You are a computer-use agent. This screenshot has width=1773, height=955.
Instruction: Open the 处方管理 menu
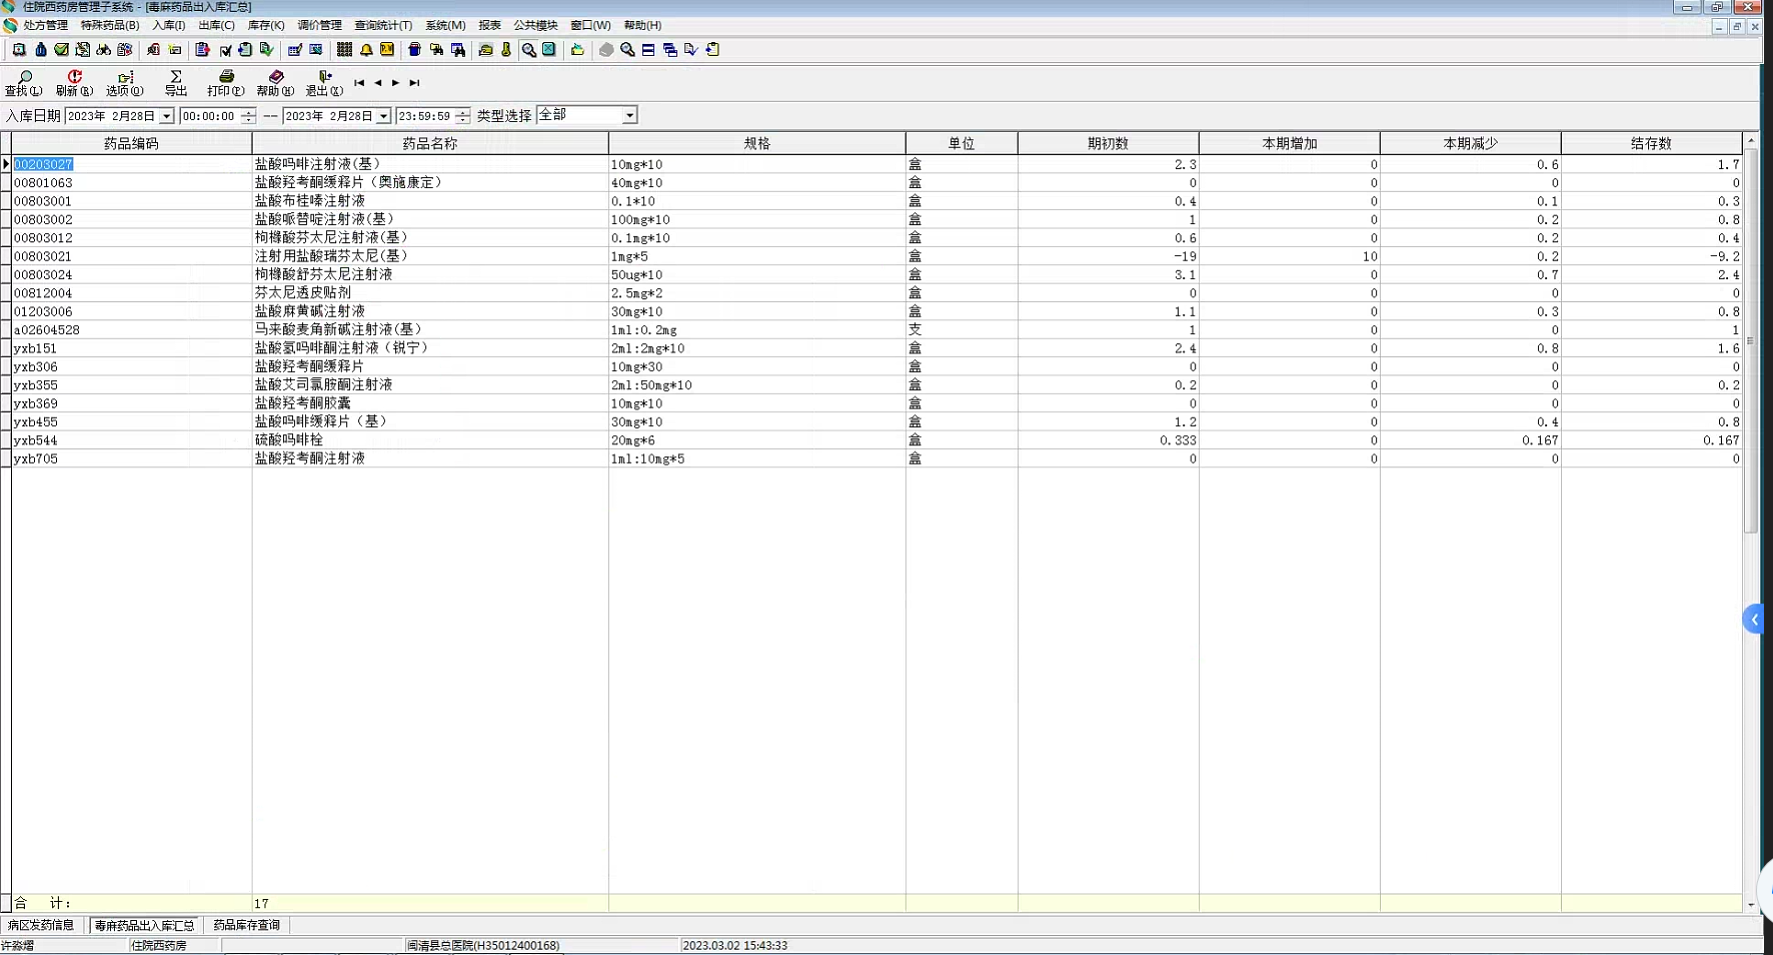[46, 25]
